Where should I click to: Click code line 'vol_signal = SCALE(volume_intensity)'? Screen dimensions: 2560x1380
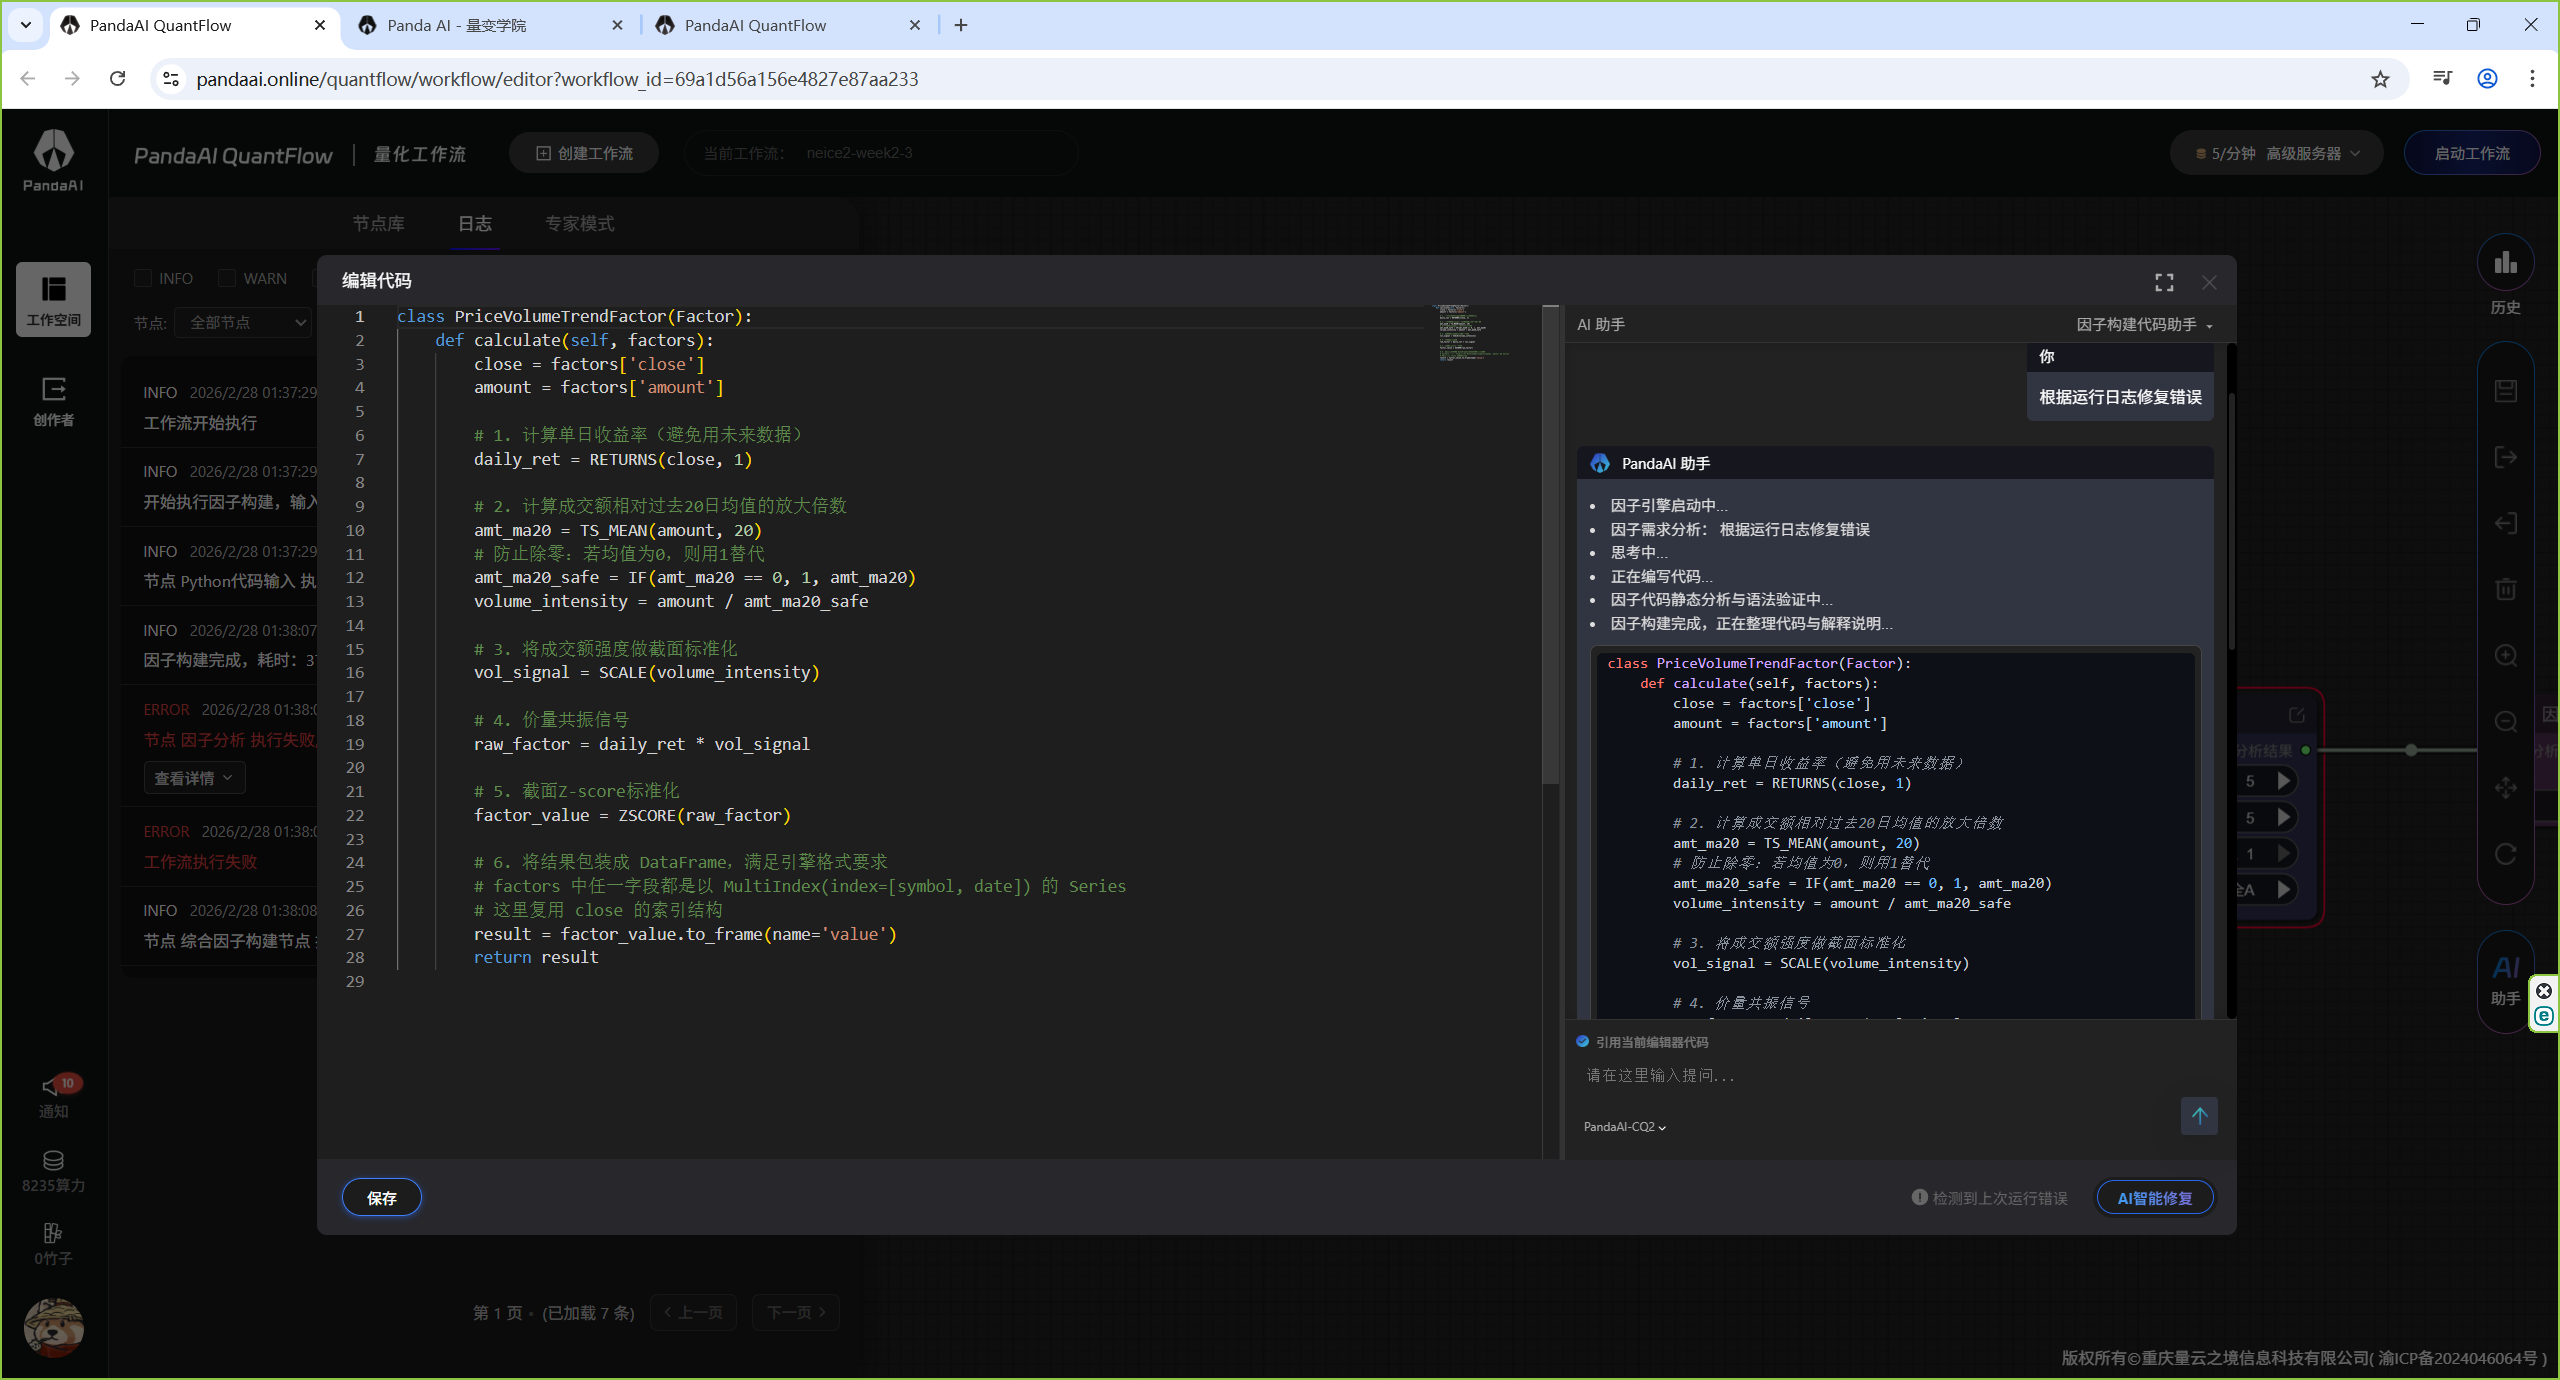(x=647, y=672)
